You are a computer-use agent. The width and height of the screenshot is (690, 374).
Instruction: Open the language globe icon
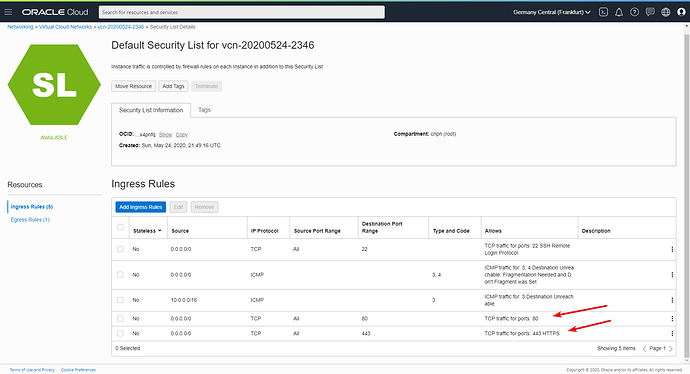point(665,12)
